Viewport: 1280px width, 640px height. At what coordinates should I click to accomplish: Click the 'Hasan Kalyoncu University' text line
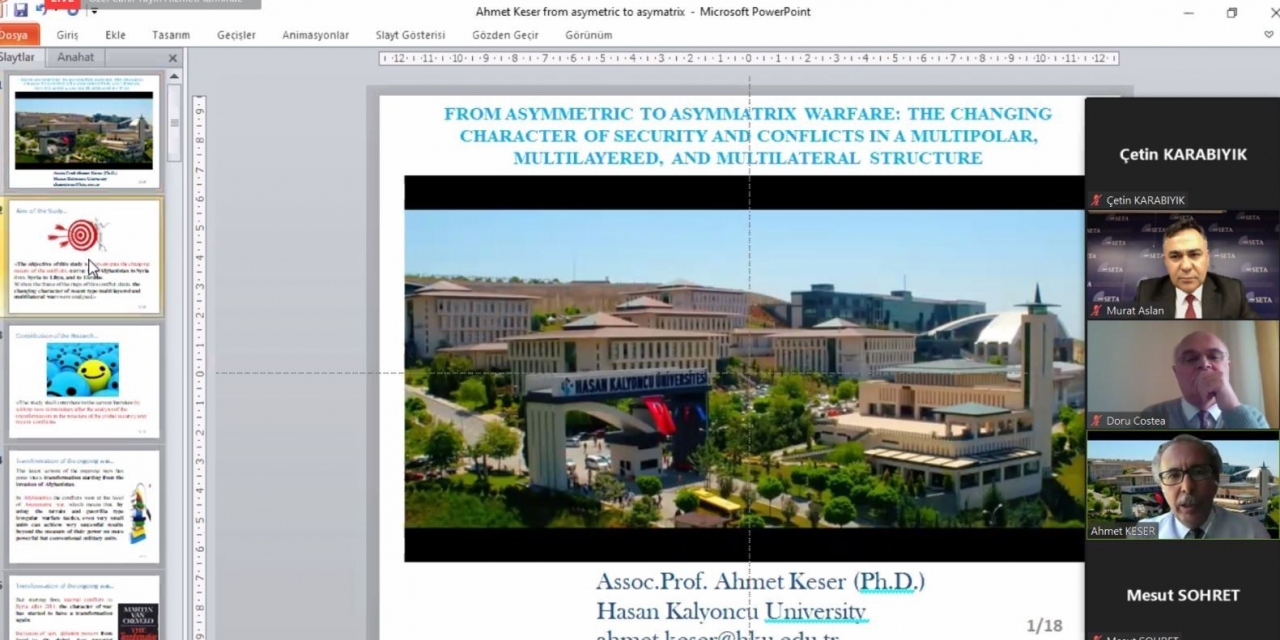click(731, 610)
